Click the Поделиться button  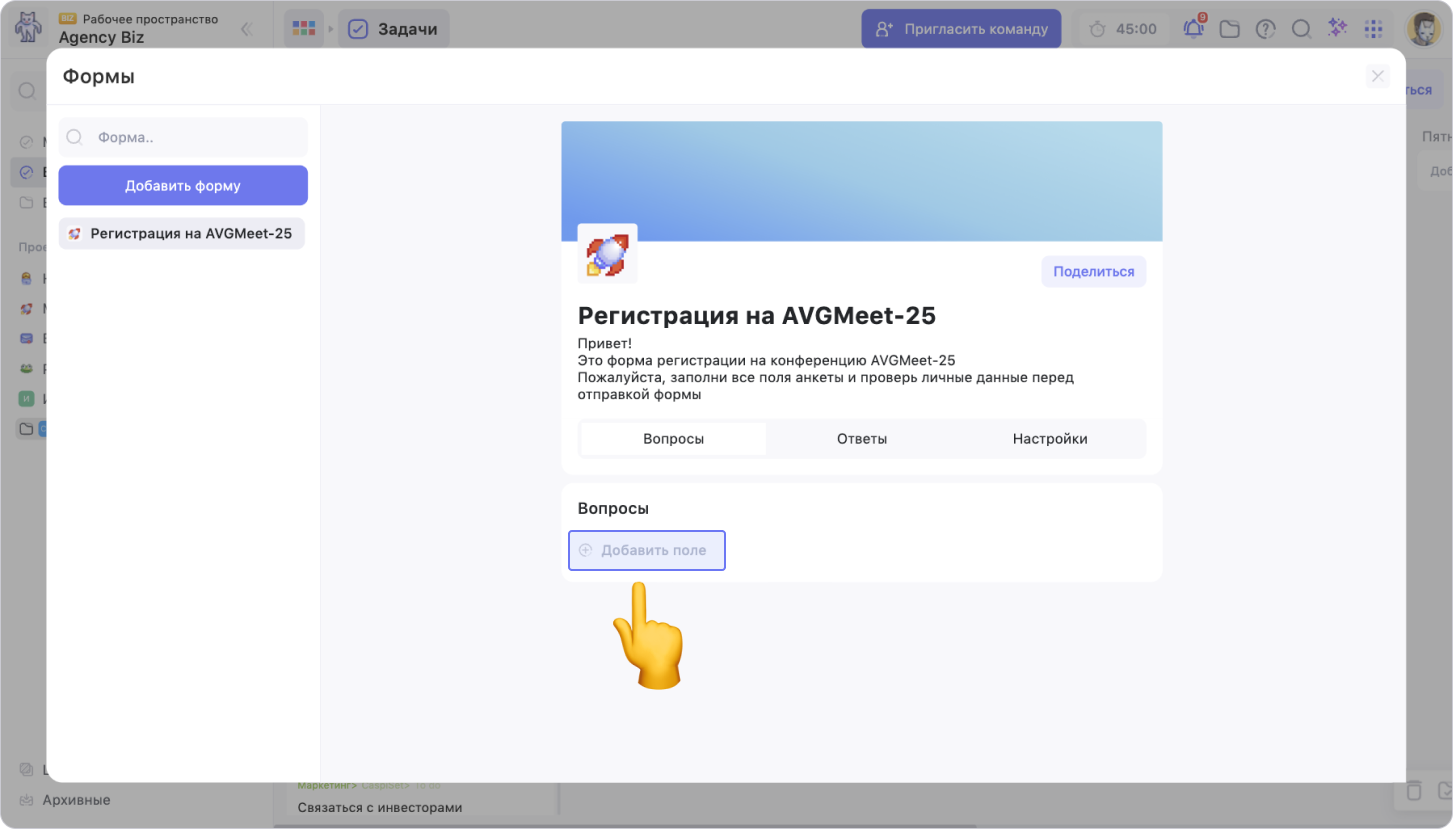coord(1093,271)
